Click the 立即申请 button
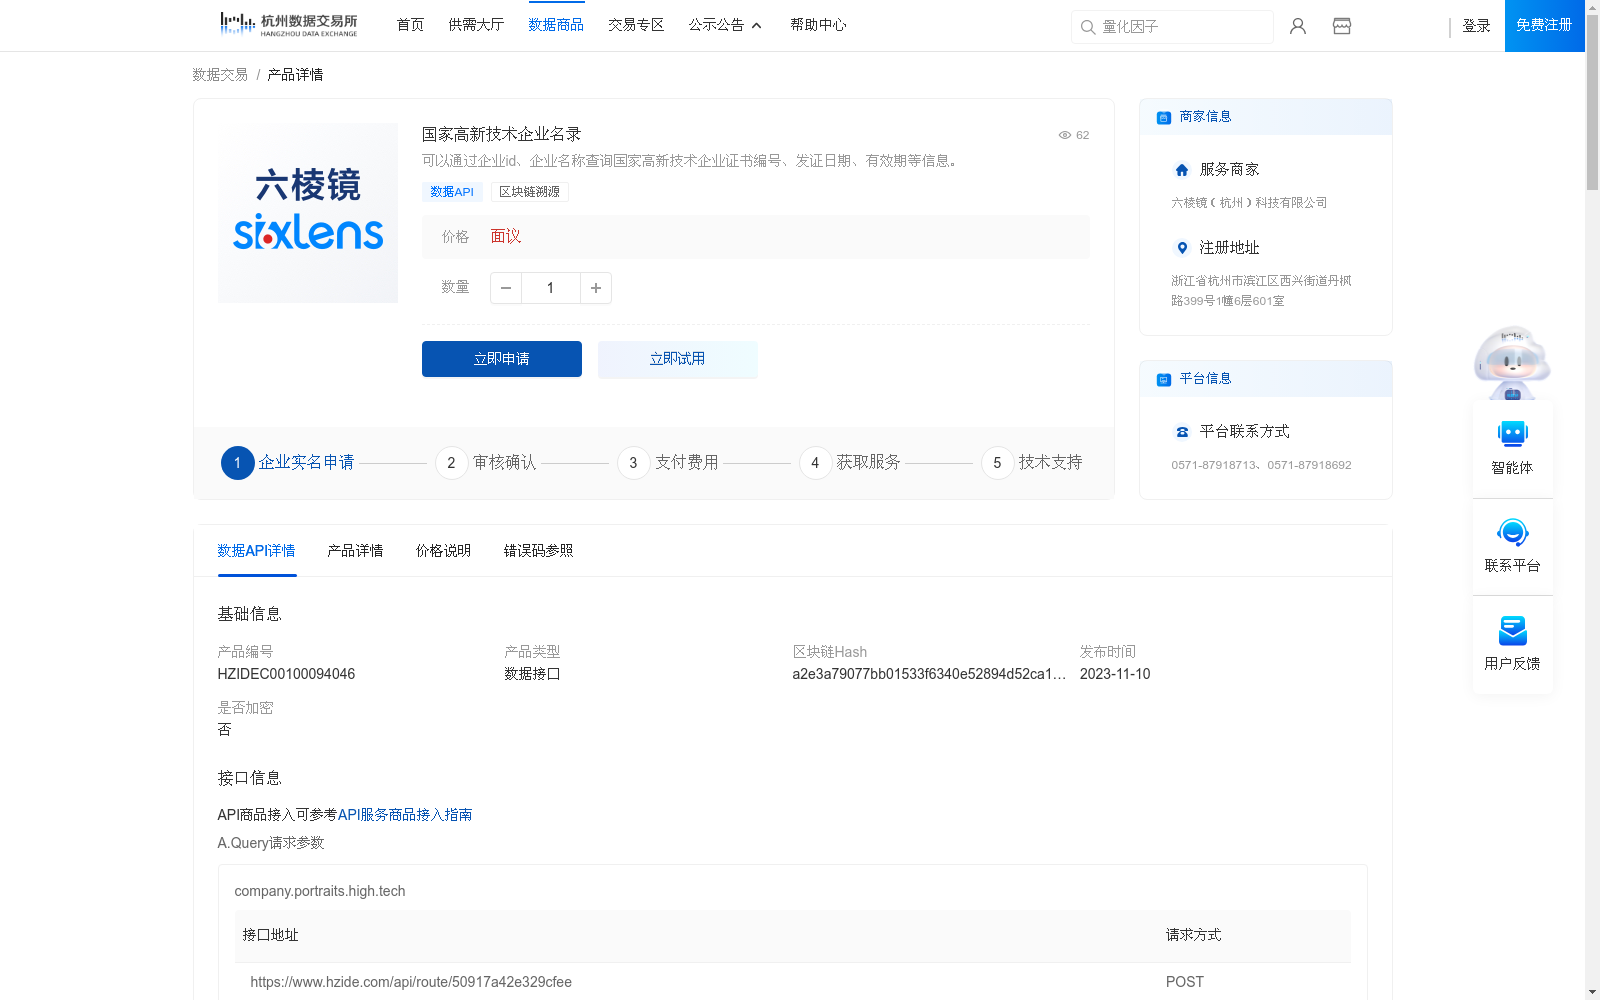Screen dimensions: 1600x1000 tap(501, 359)
